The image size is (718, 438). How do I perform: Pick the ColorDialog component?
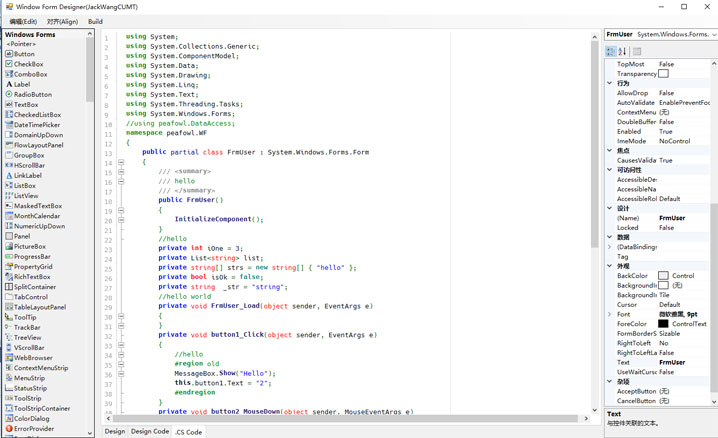pyautogui.click(x=27, y=419)
